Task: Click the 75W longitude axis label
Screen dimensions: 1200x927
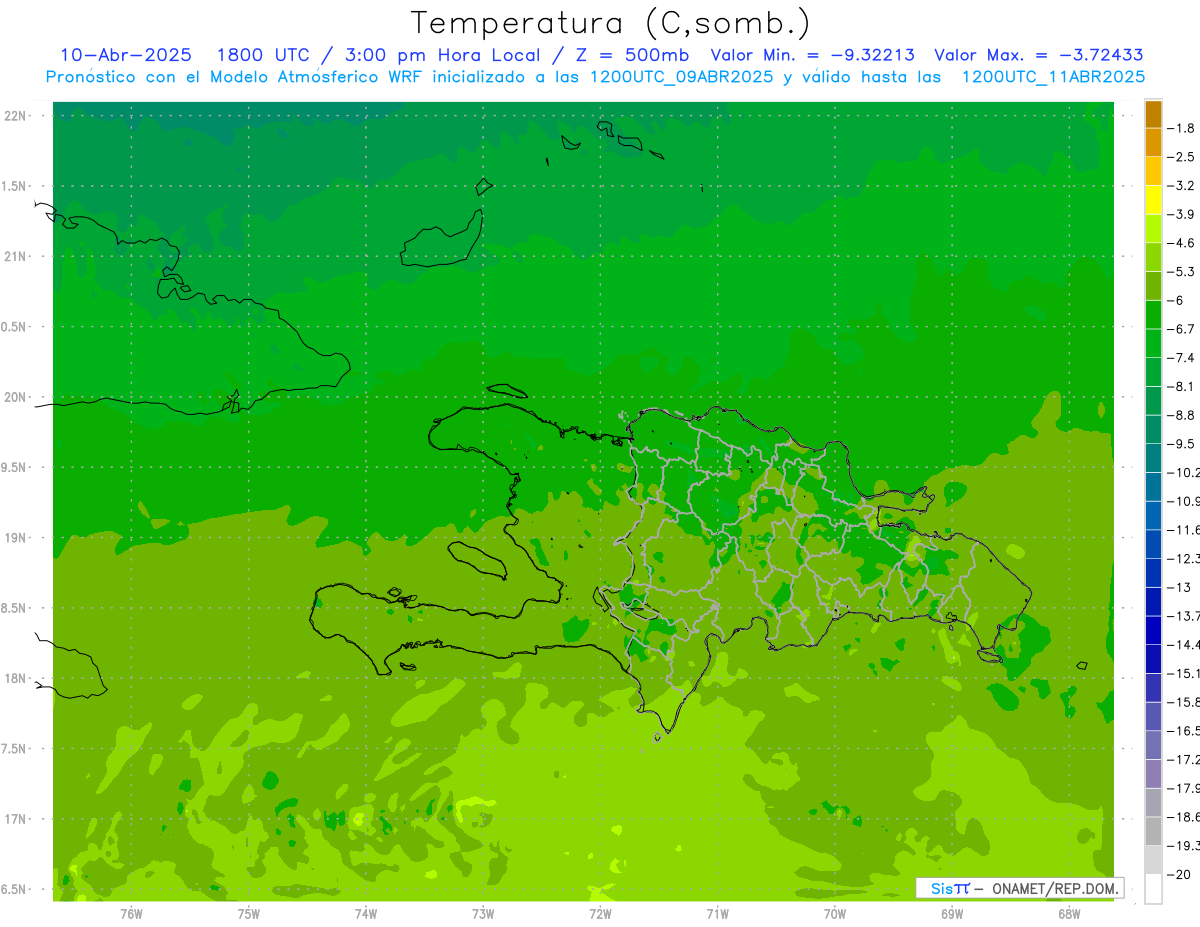Action: tap(249, 914)
